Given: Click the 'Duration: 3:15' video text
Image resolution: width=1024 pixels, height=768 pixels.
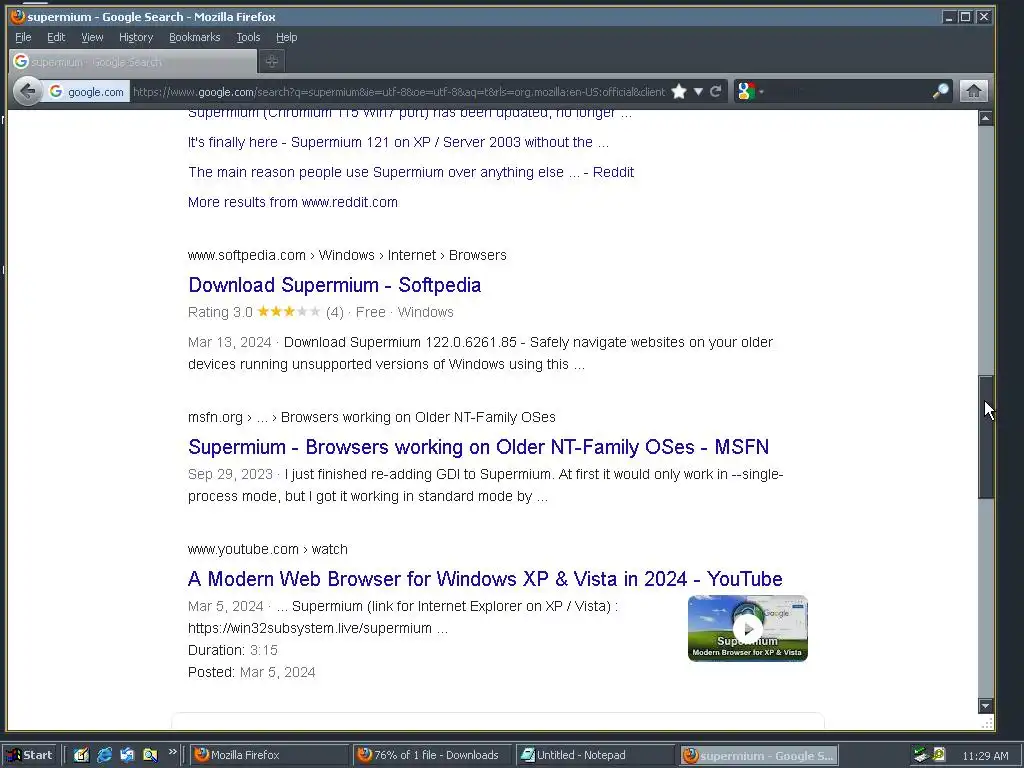Looking at the screenshot, I should coord(232,650).
